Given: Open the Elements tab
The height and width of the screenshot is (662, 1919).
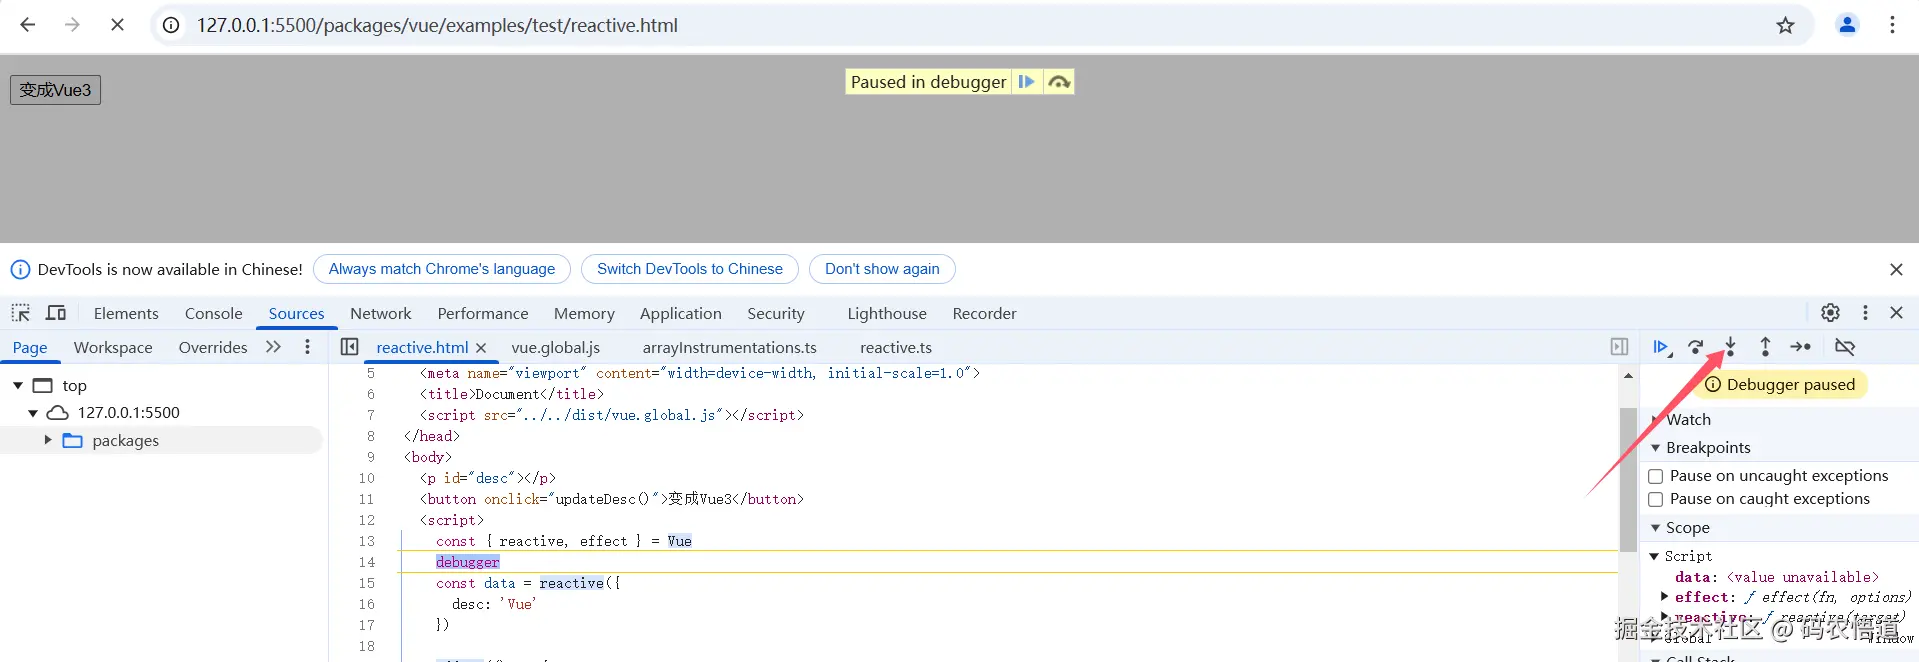Looking at the screenshot, I should point(126,313).
